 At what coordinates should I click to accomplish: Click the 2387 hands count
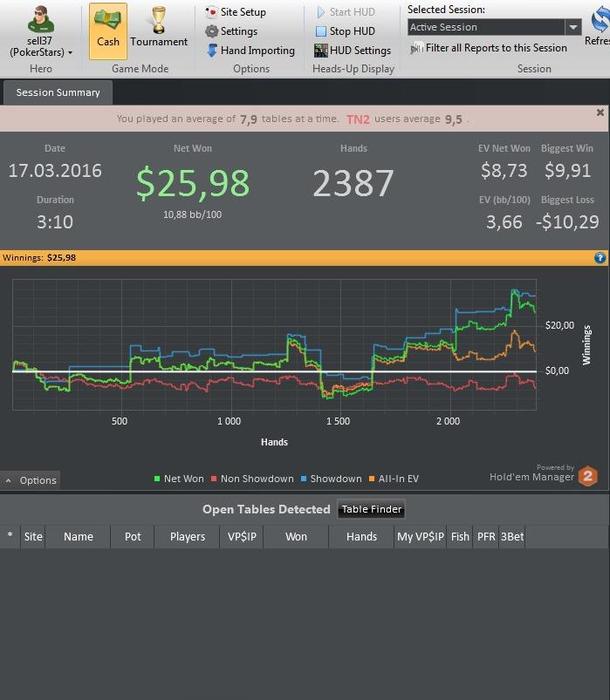tap(353, 183)
